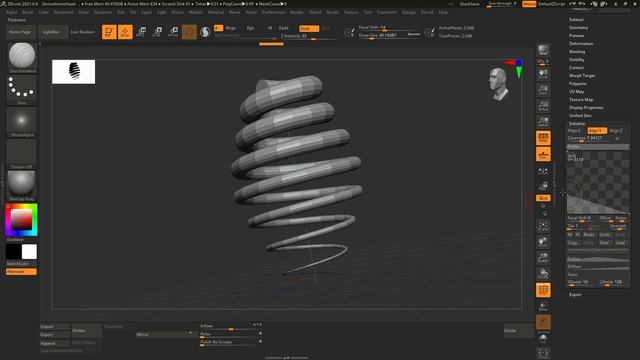Click the Rotate view icon
Image resolution: width=640 pixels, height=360 pixels.
543,273
